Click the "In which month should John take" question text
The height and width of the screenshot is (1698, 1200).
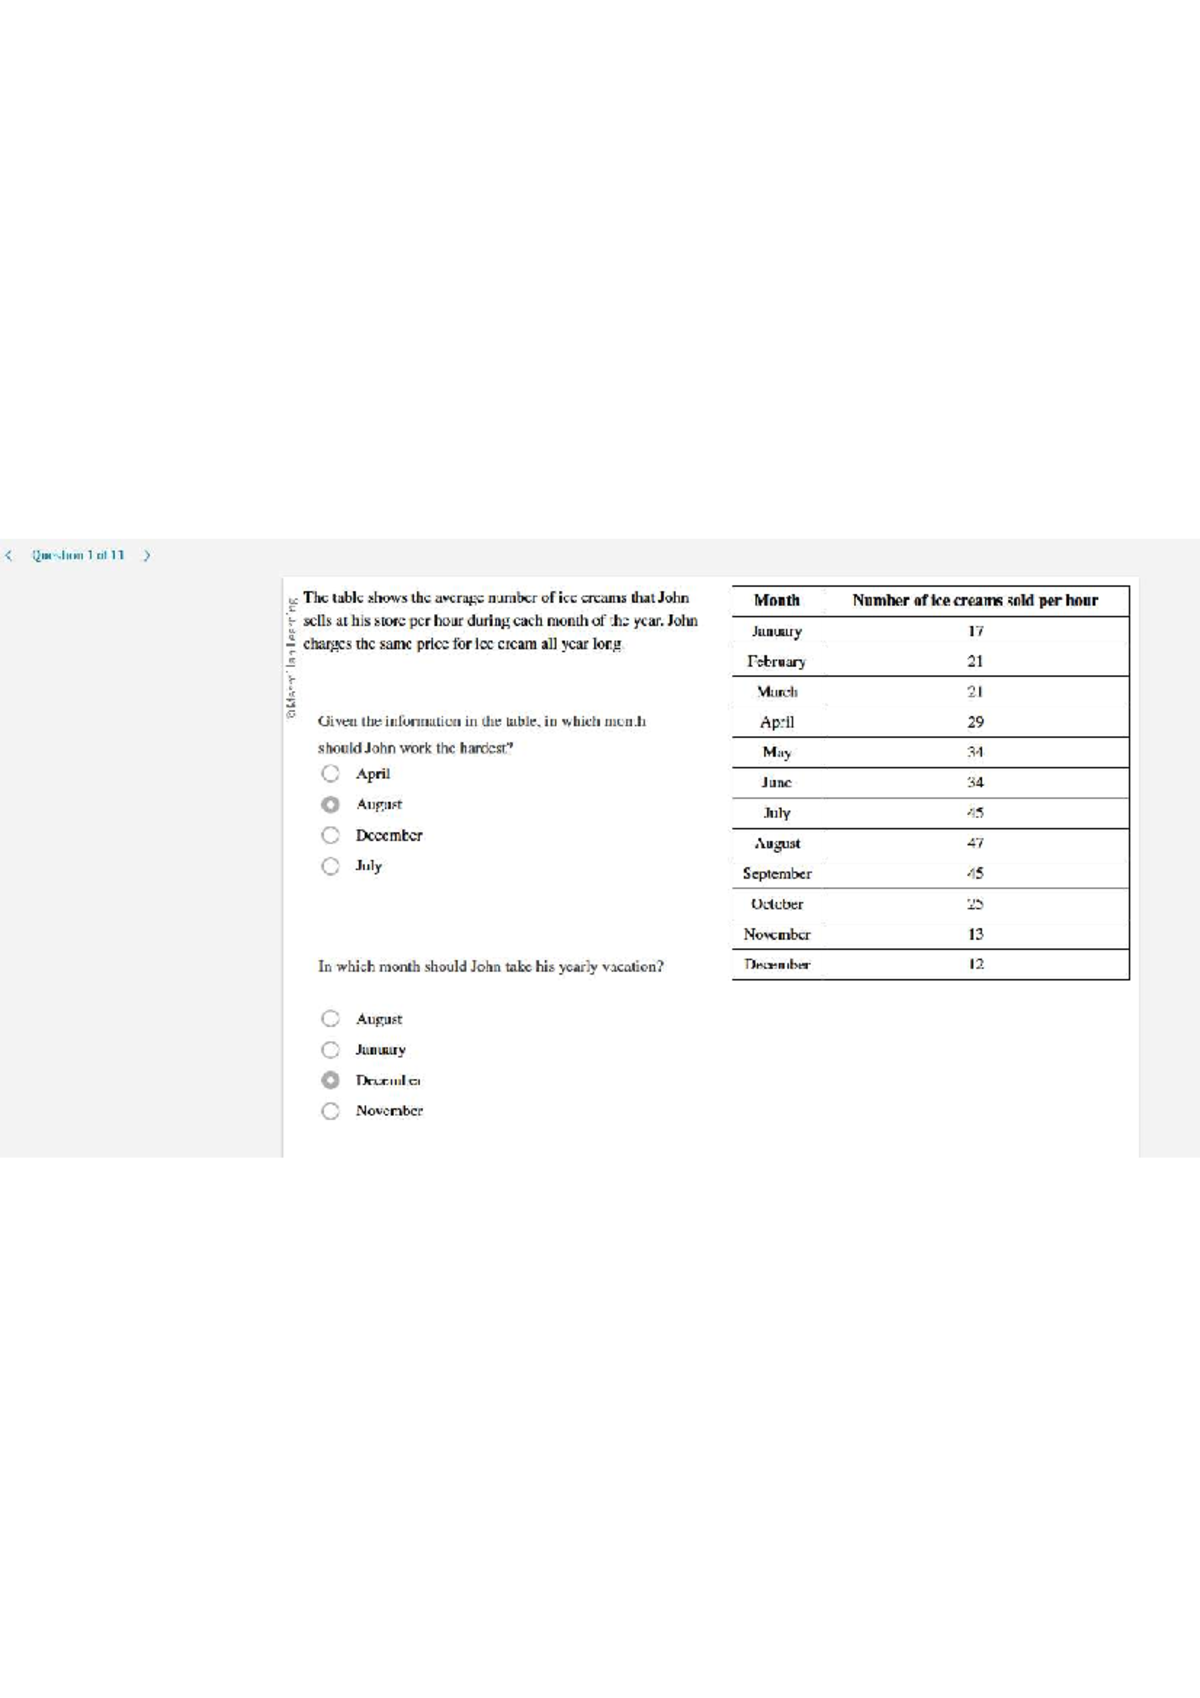click(490, 967)
